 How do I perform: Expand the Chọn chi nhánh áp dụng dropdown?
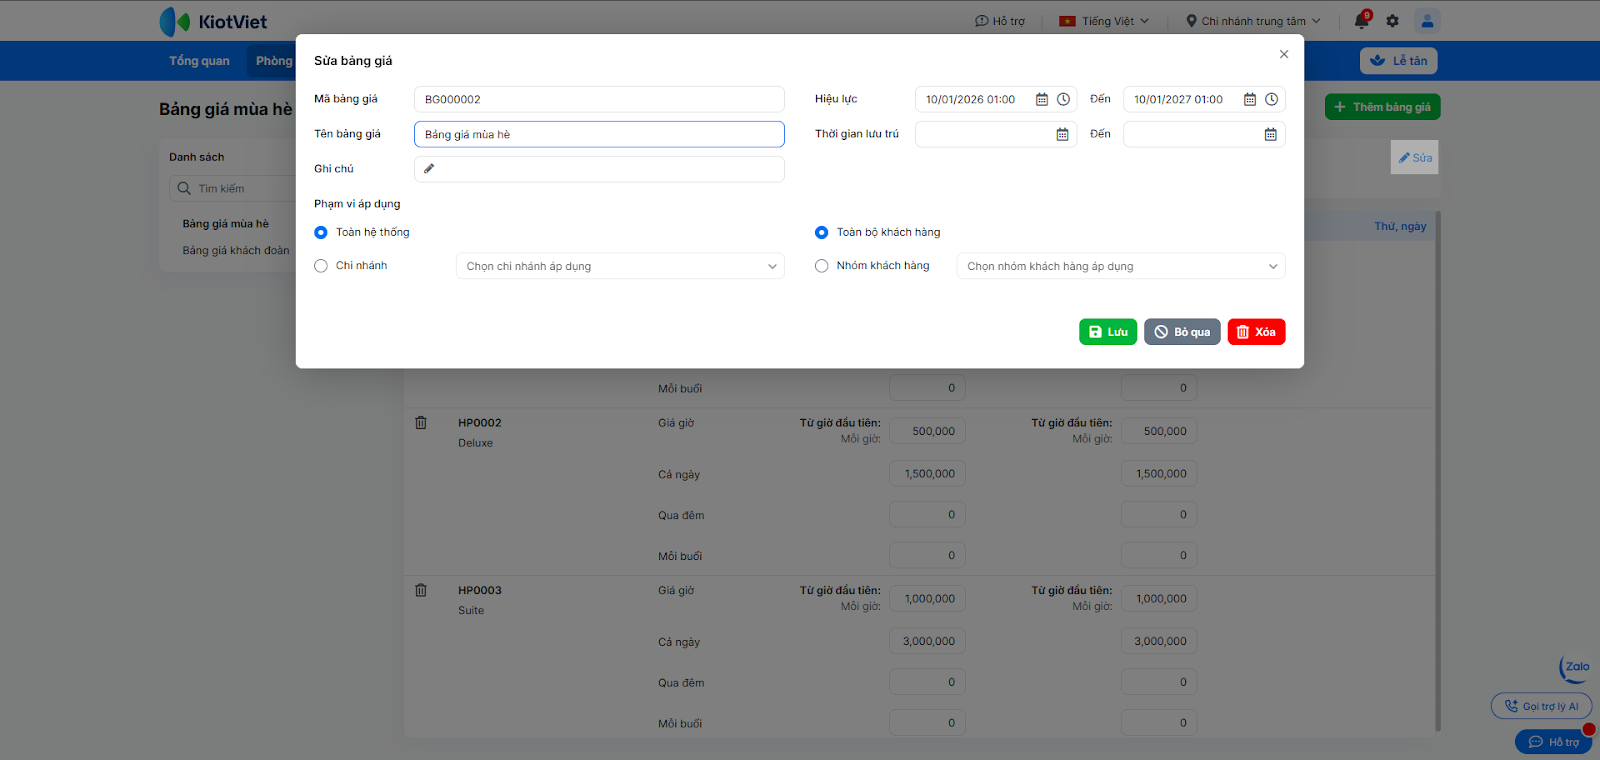tap(620, 267)
